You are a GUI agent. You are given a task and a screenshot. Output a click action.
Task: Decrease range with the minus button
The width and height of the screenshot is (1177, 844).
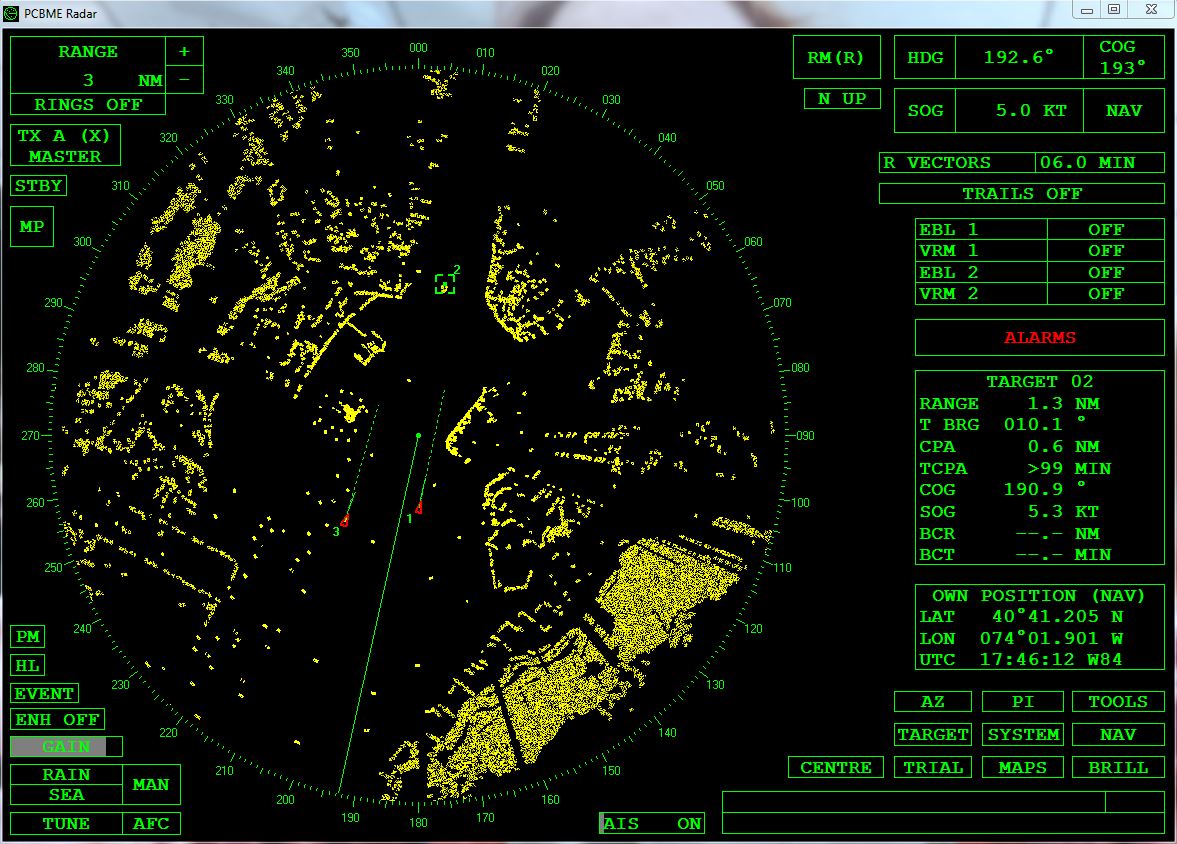pyautogui.click(x=184, y=79)
